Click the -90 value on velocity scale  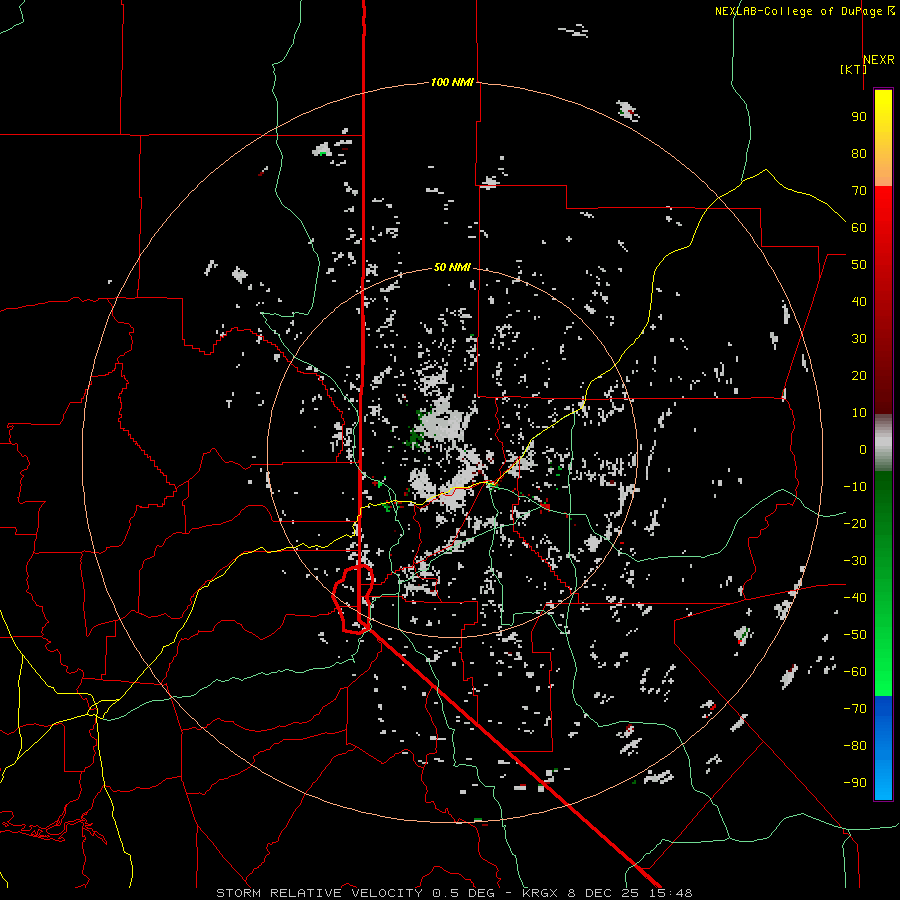pyautogui.click(x=855, y=783)
